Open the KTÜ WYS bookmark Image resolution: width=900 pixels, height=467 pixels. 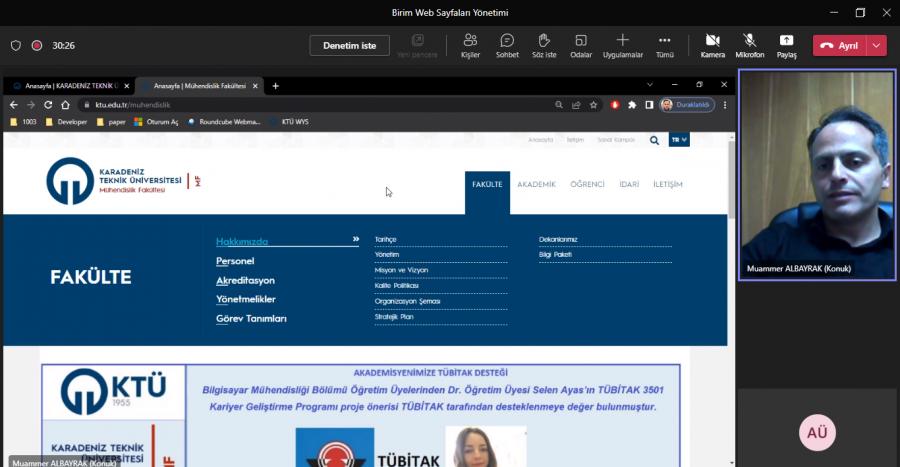[x=289, y=122]
